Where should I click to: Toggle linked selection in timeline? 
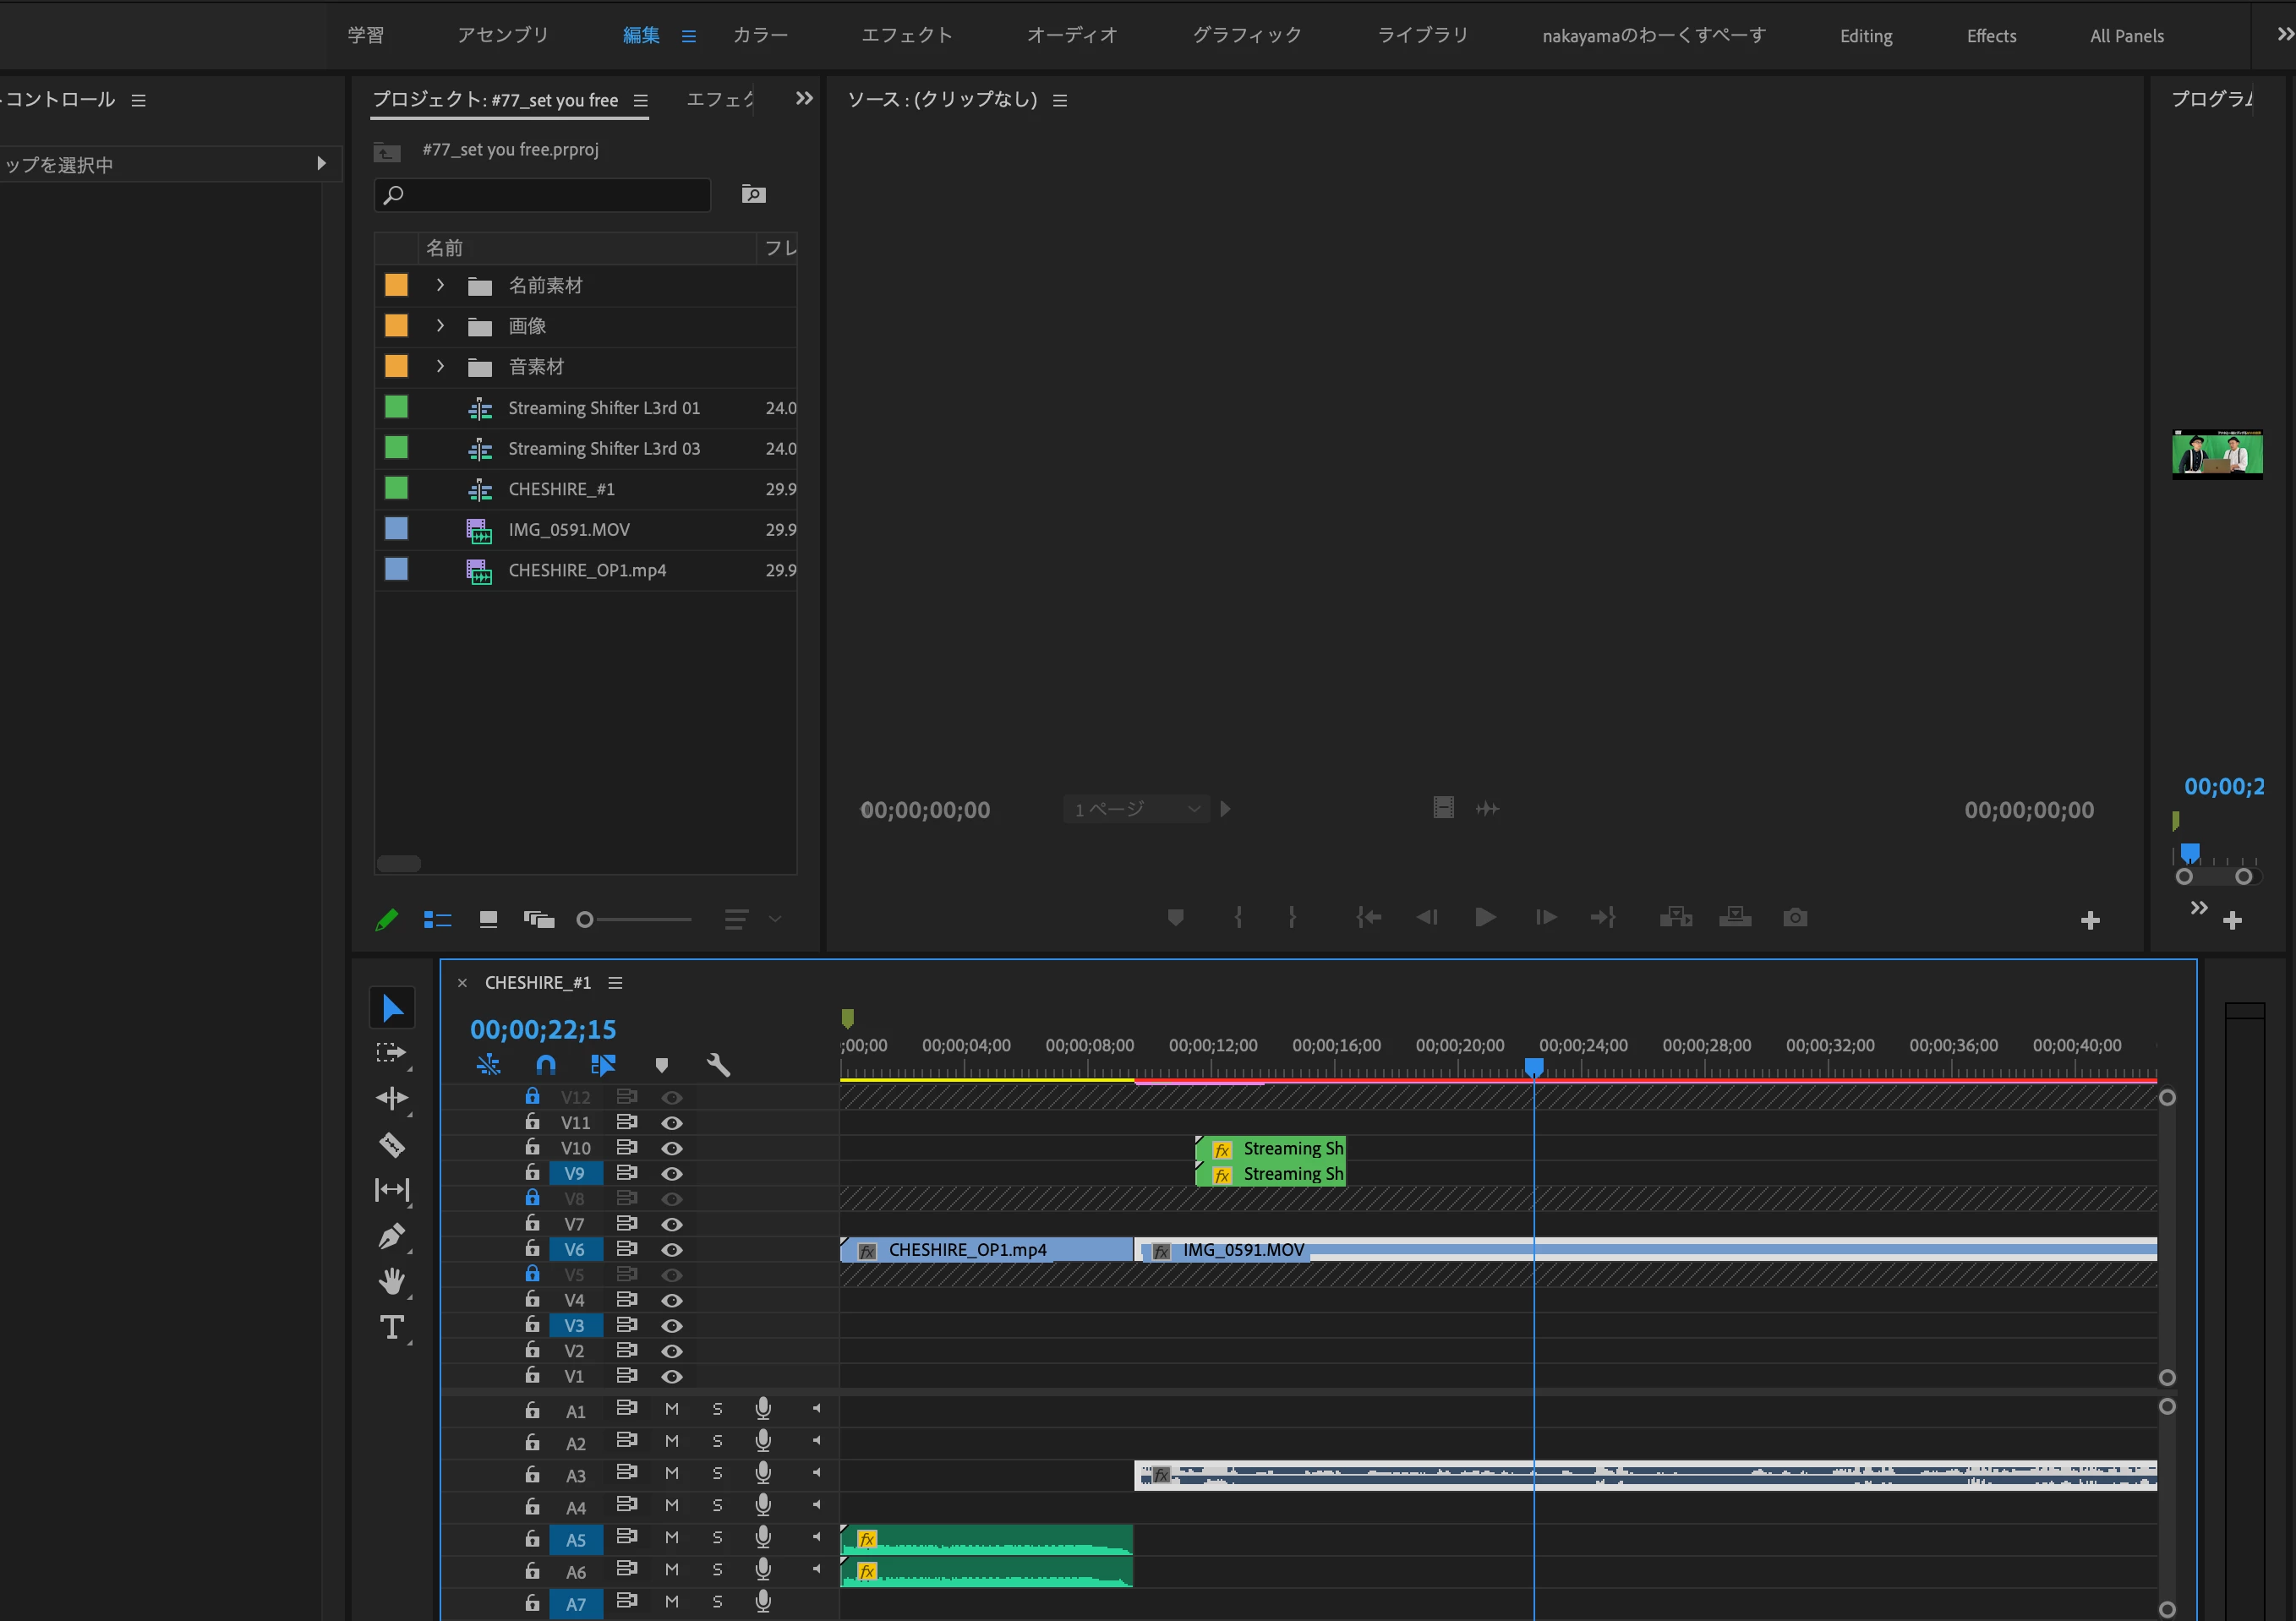coord(603,1065)
